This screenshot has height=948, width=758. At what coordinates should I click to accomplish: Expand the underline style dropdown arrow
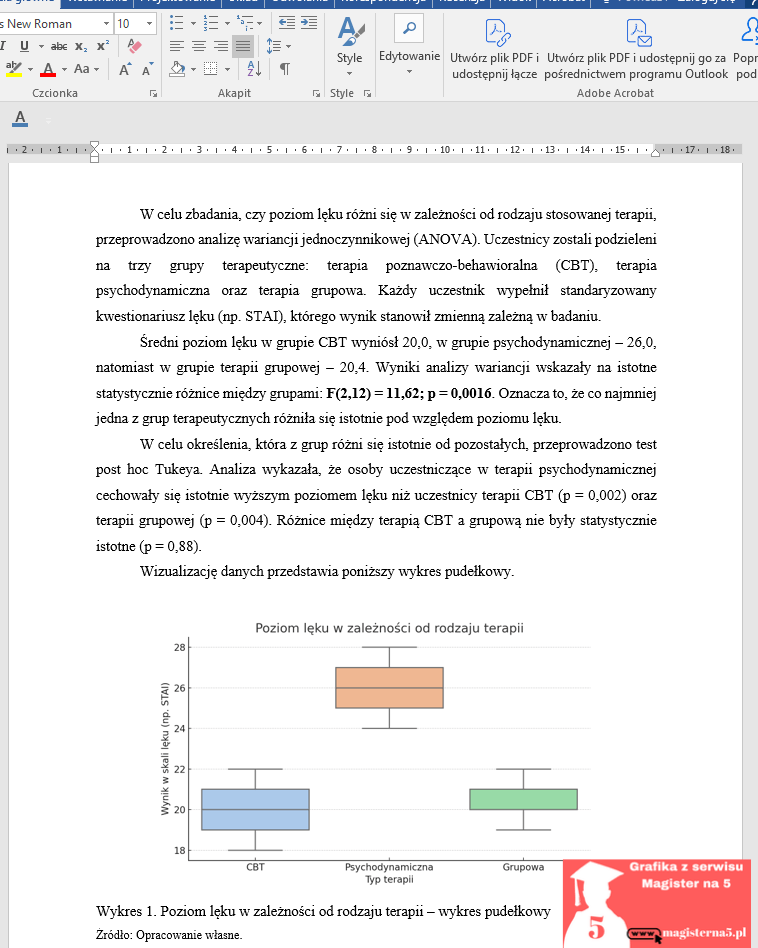[41, 46]
